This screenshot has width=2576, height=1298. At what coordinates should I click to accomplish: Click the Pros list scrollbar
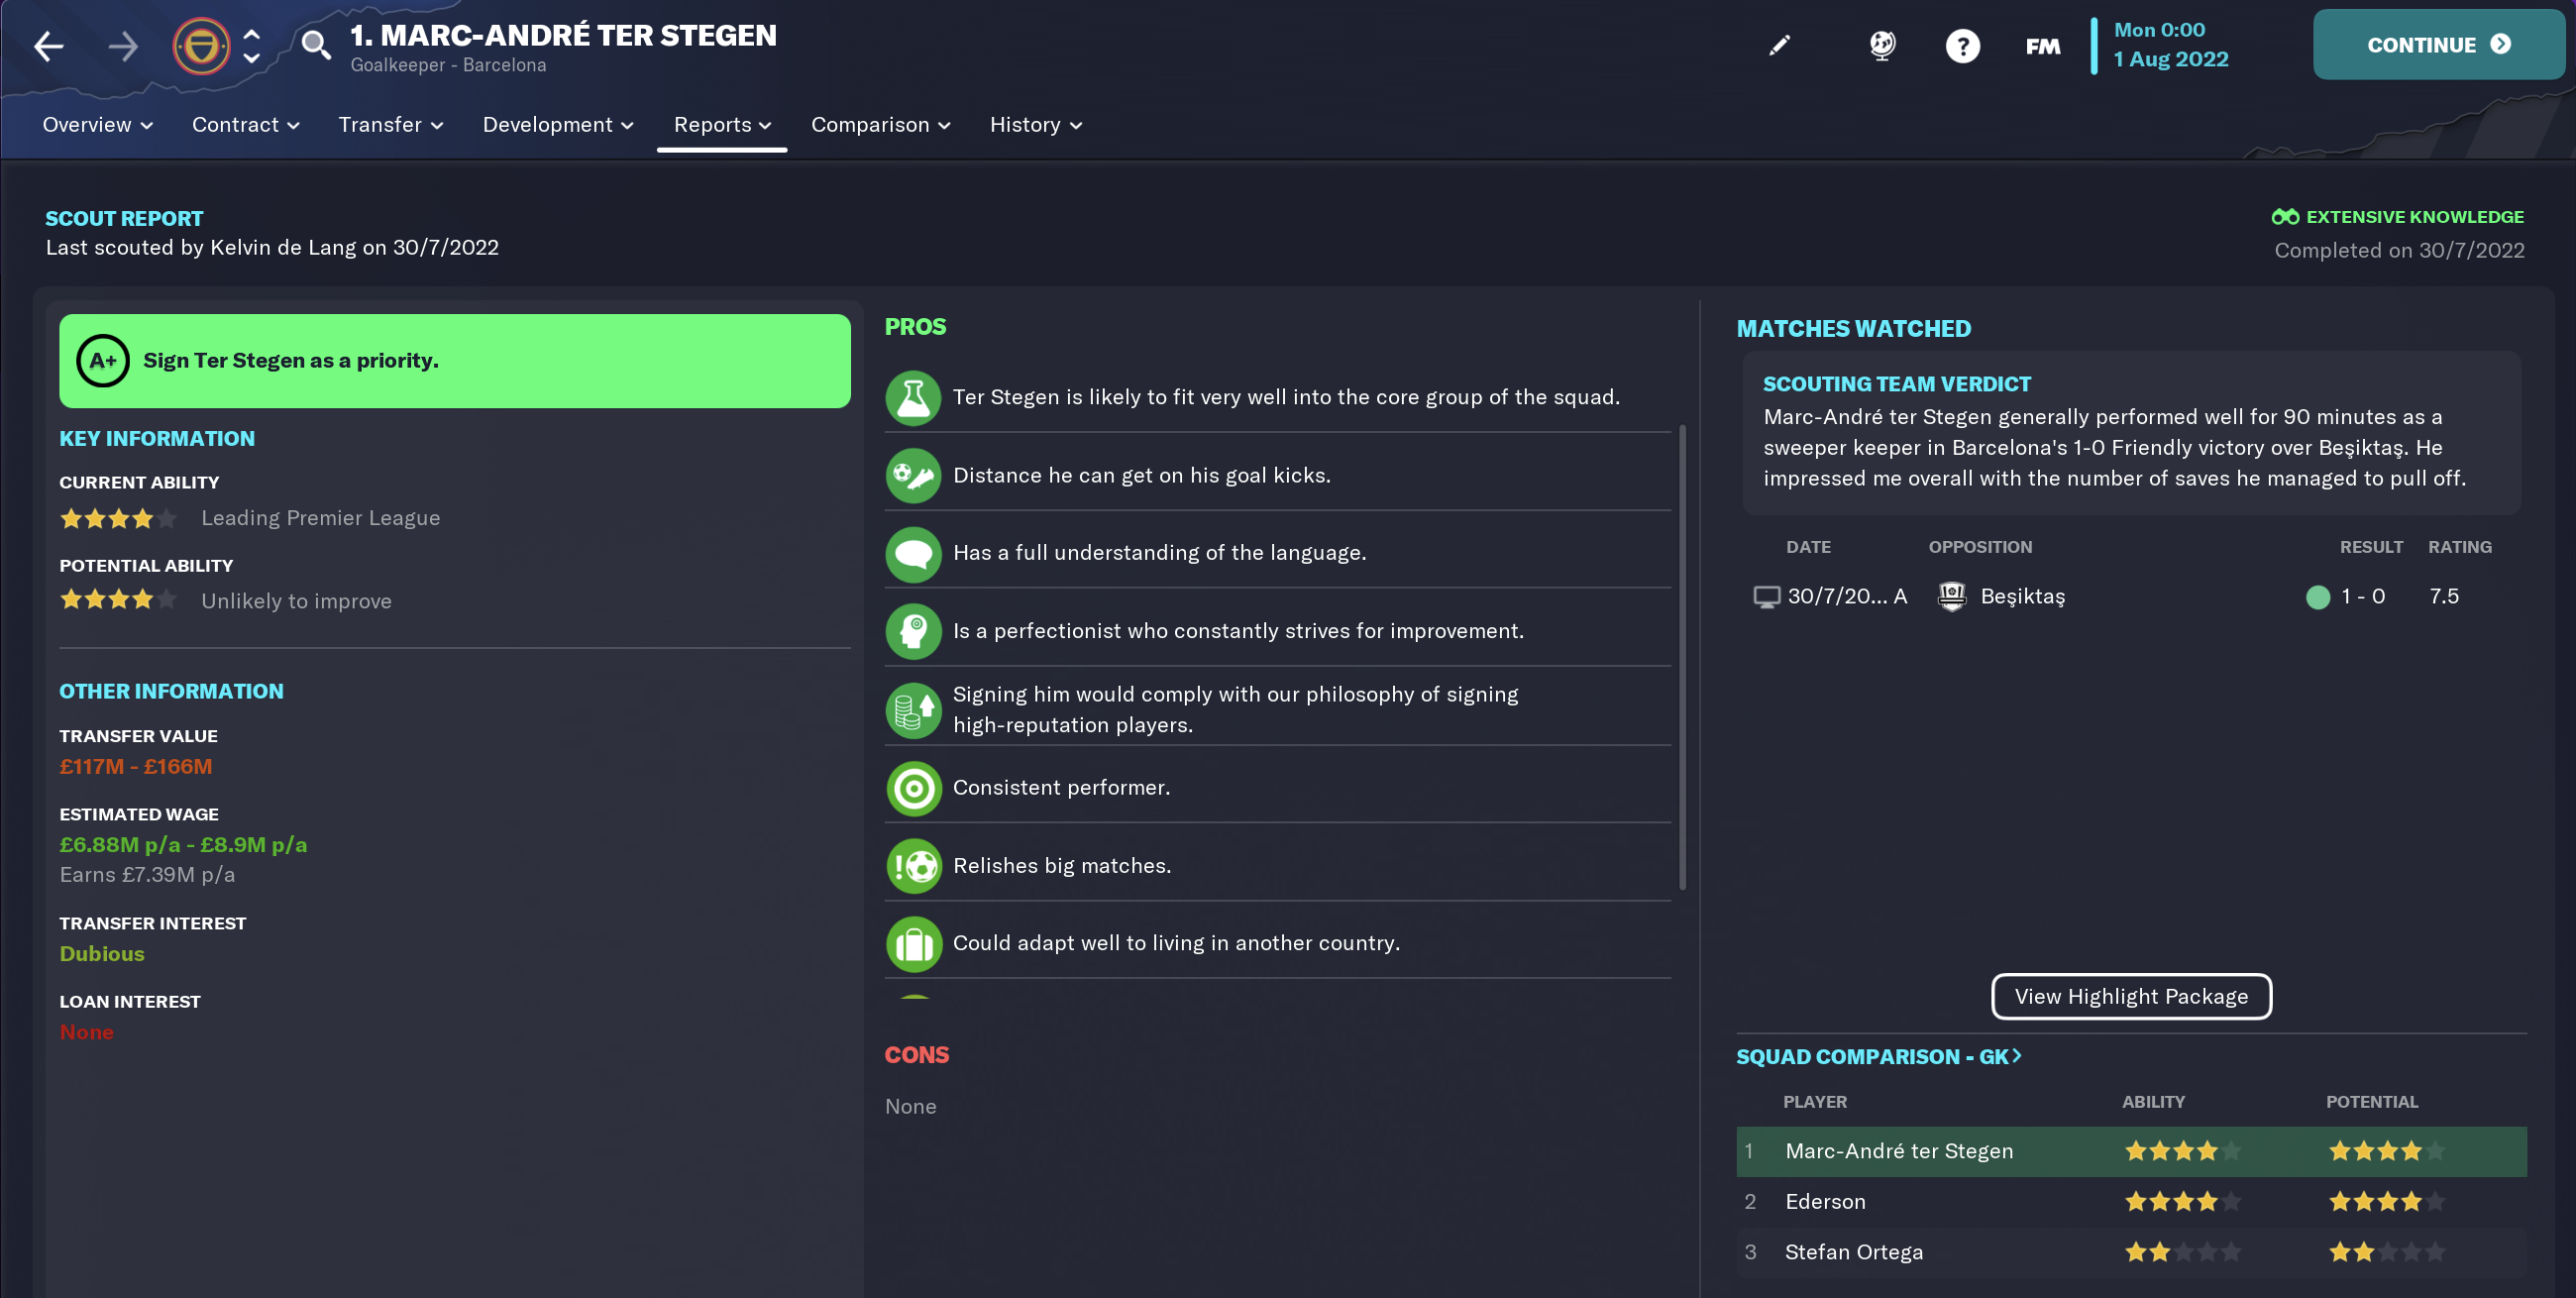(1682, 657)
